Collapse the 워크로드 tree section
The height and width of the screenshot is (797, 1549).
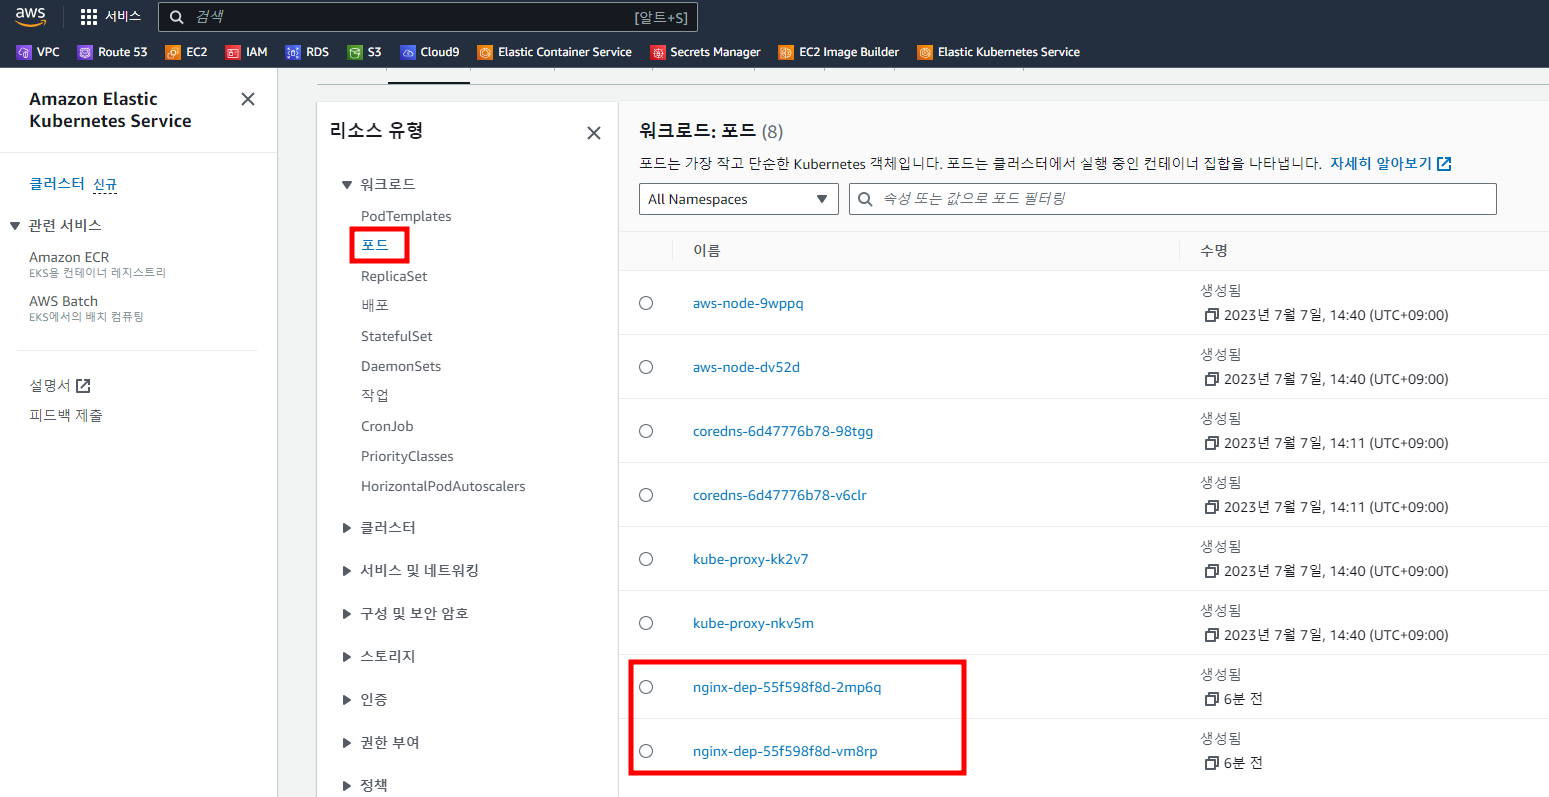click(347, 185)
